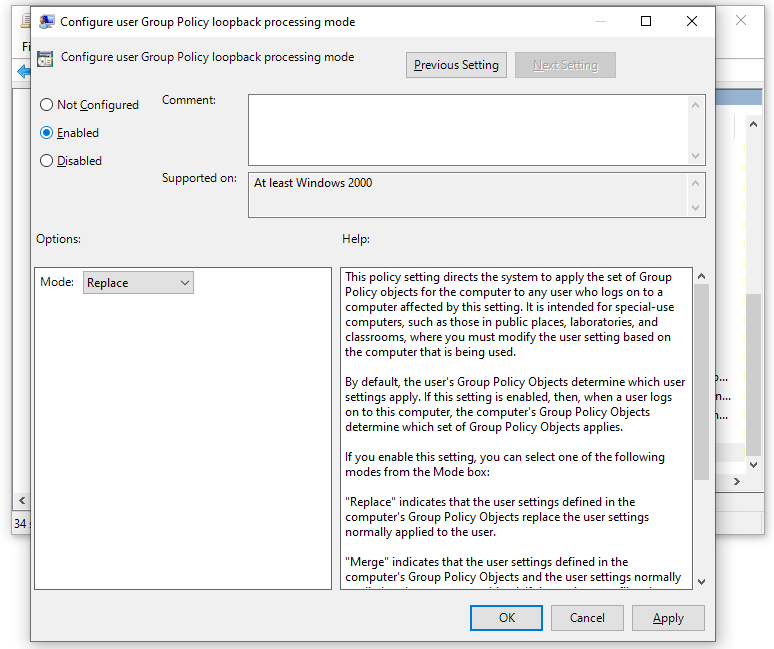Click the policy setting icon beside heading
Image resolution: width=774 pixels, height=649 pixels.
45,59
